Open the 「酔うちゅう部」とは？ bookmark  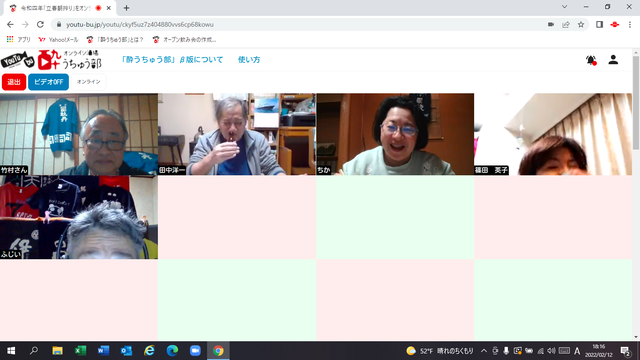115,40
